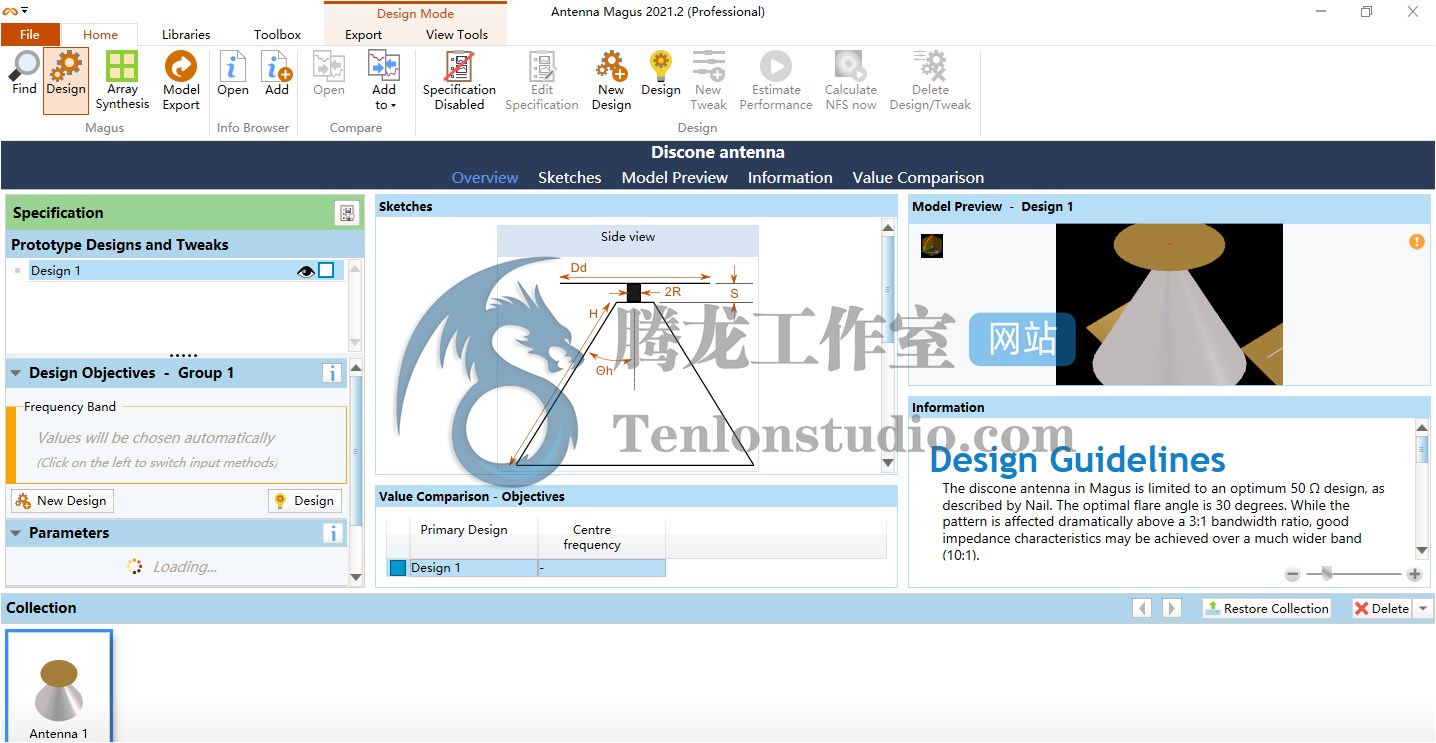The width and height of the screenshot is (1436, 743).
Task: Open the View Tools ribbon tab
Action: (457, 34)
